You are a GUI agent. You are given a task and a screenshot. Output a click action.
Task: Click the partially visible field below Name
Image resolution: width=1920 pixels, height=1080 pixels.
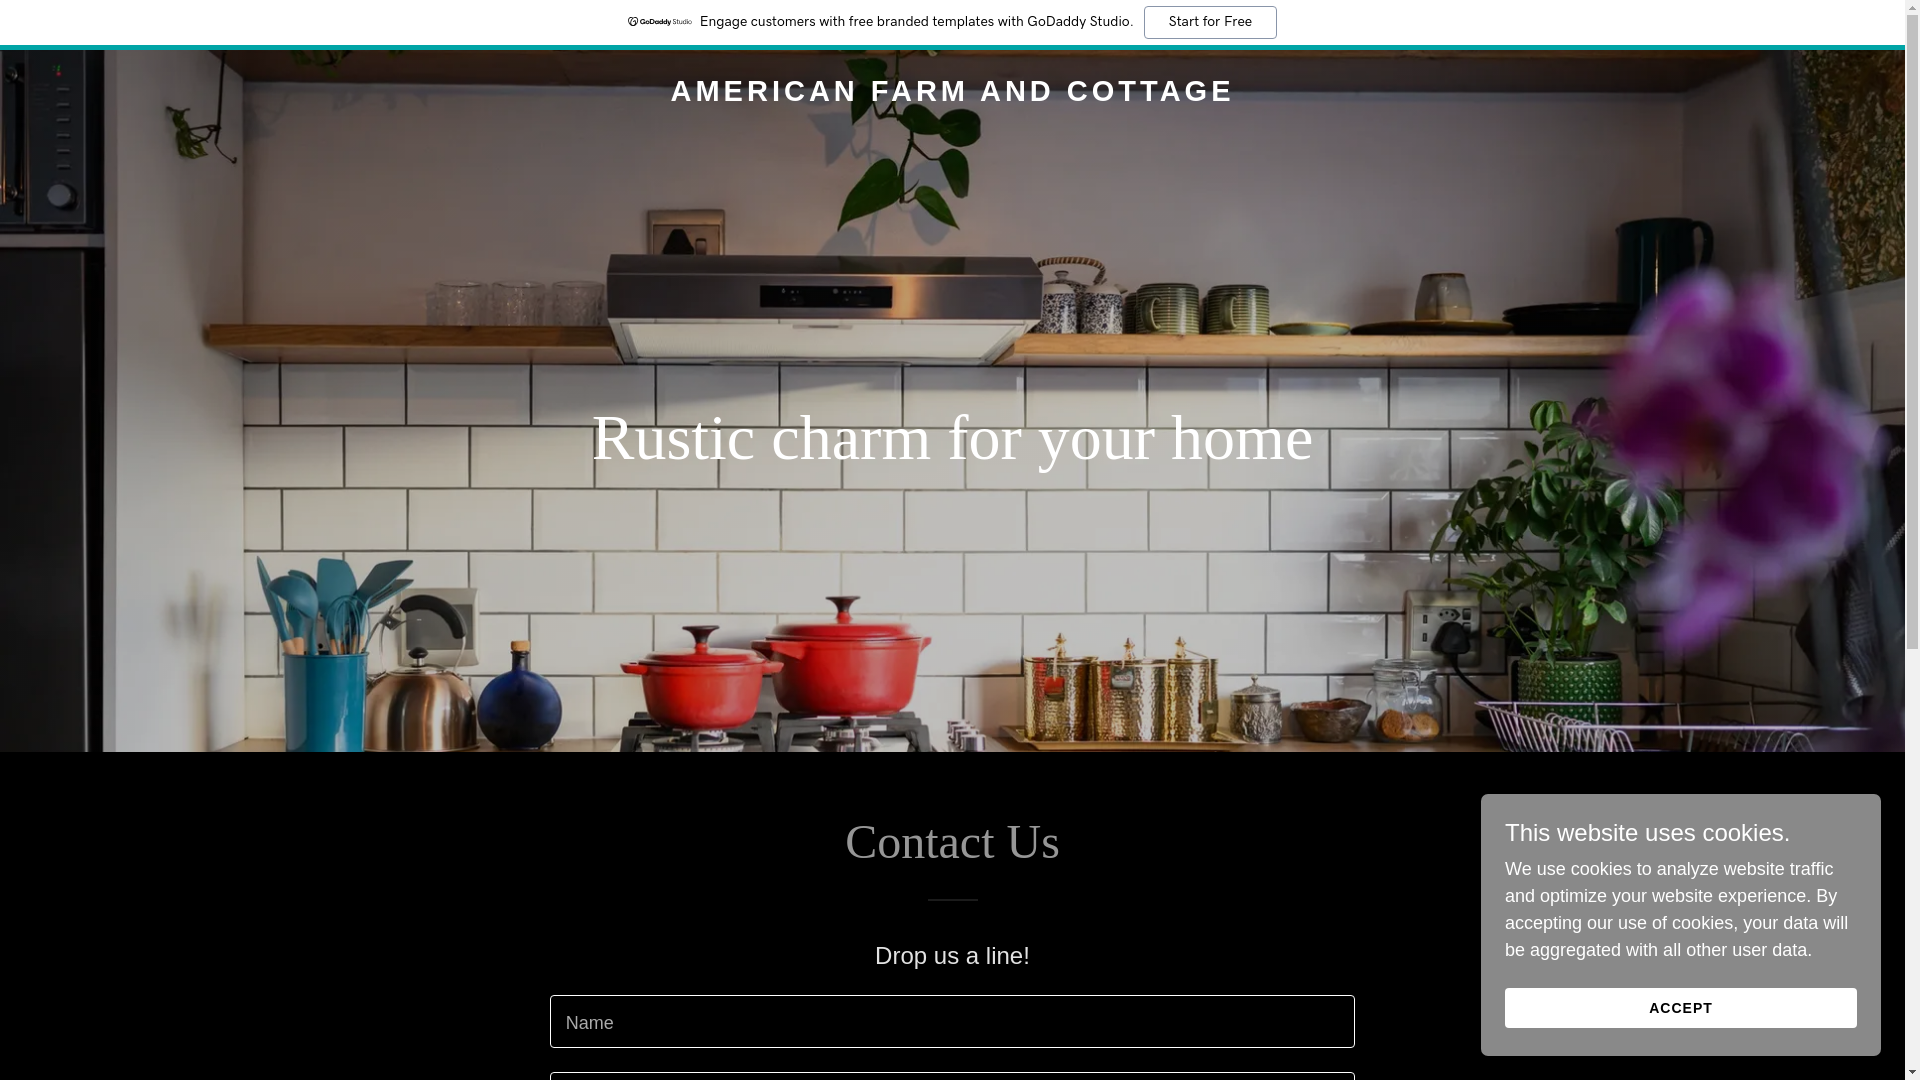[x=952, y=1077]
